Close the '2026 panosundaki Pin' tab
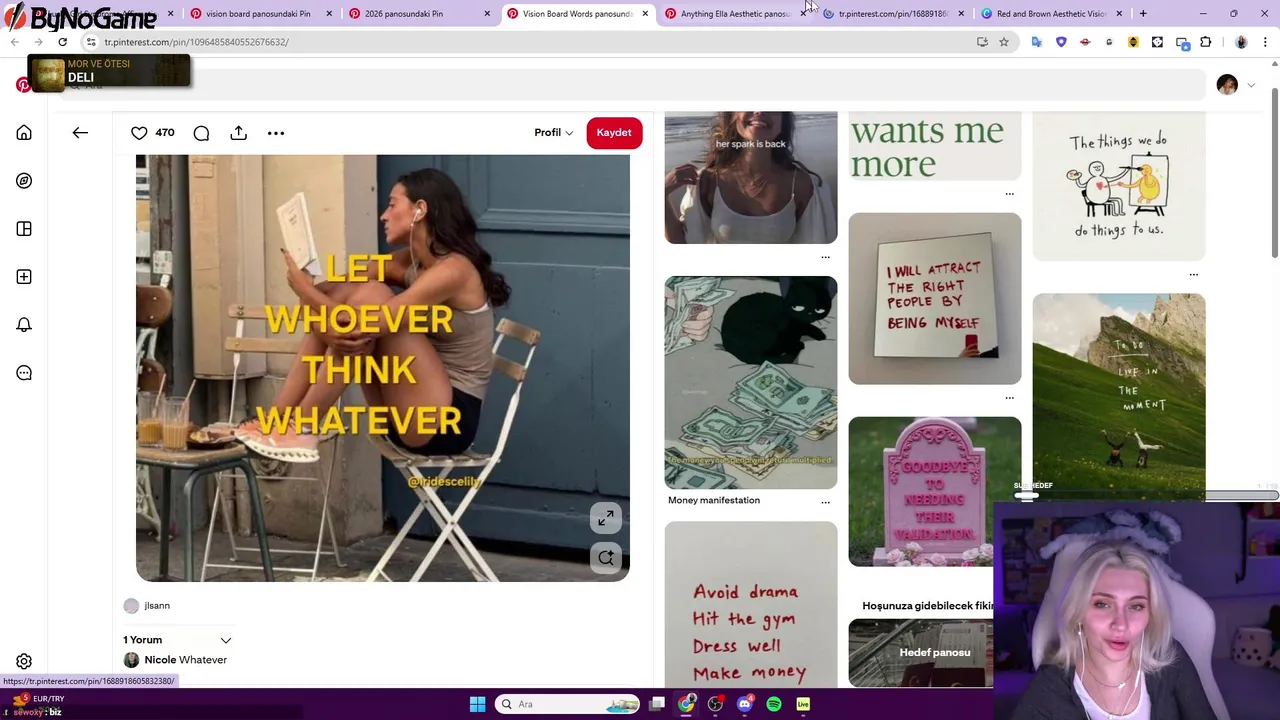Screen dimensions: 1280x720 pos(487,13)
